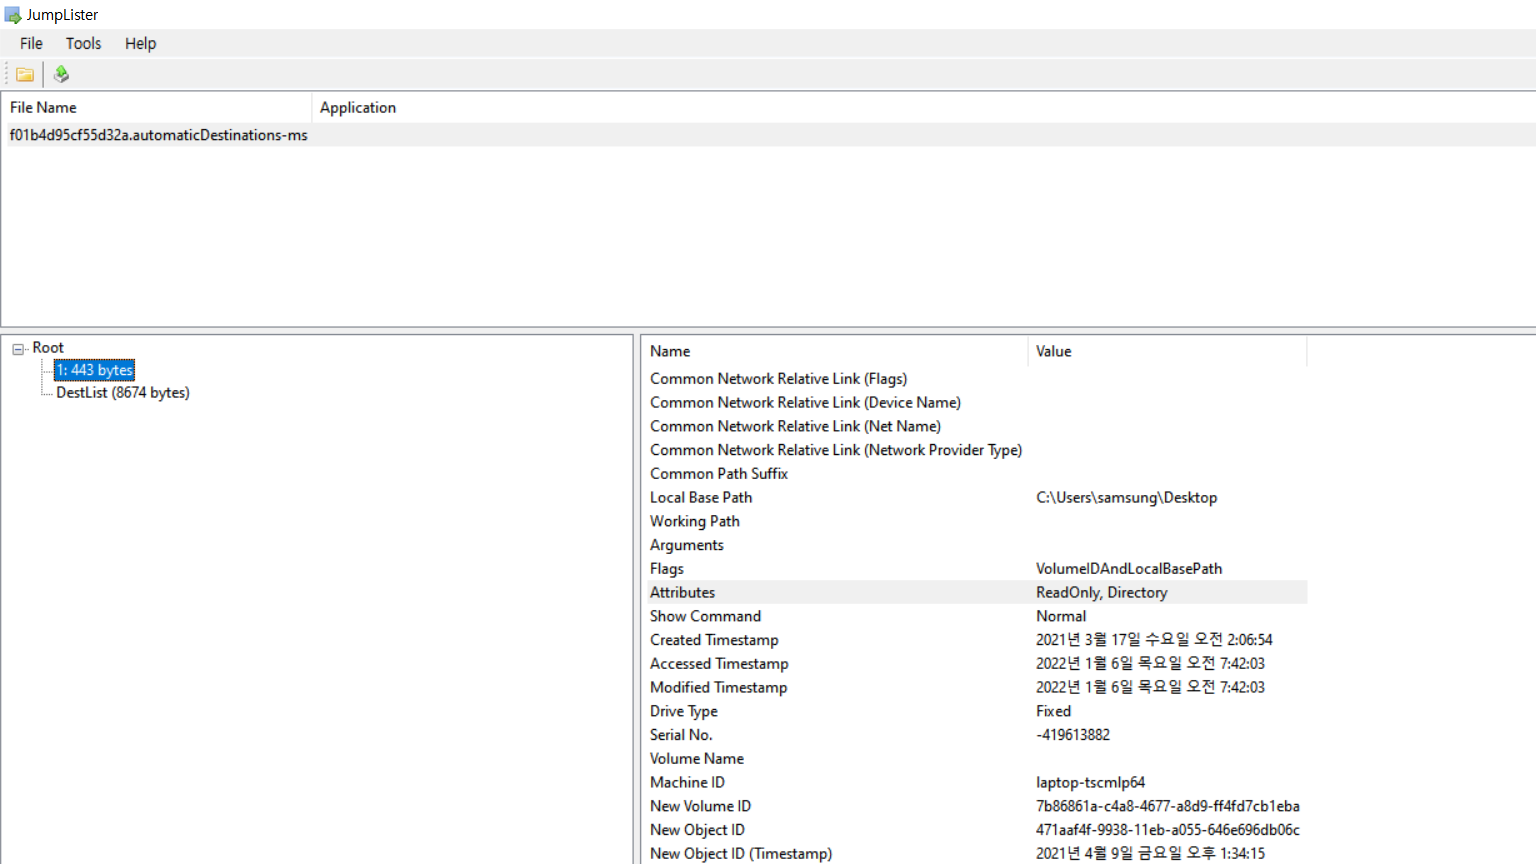Select the Attributes property row

[x=976, y=593]
